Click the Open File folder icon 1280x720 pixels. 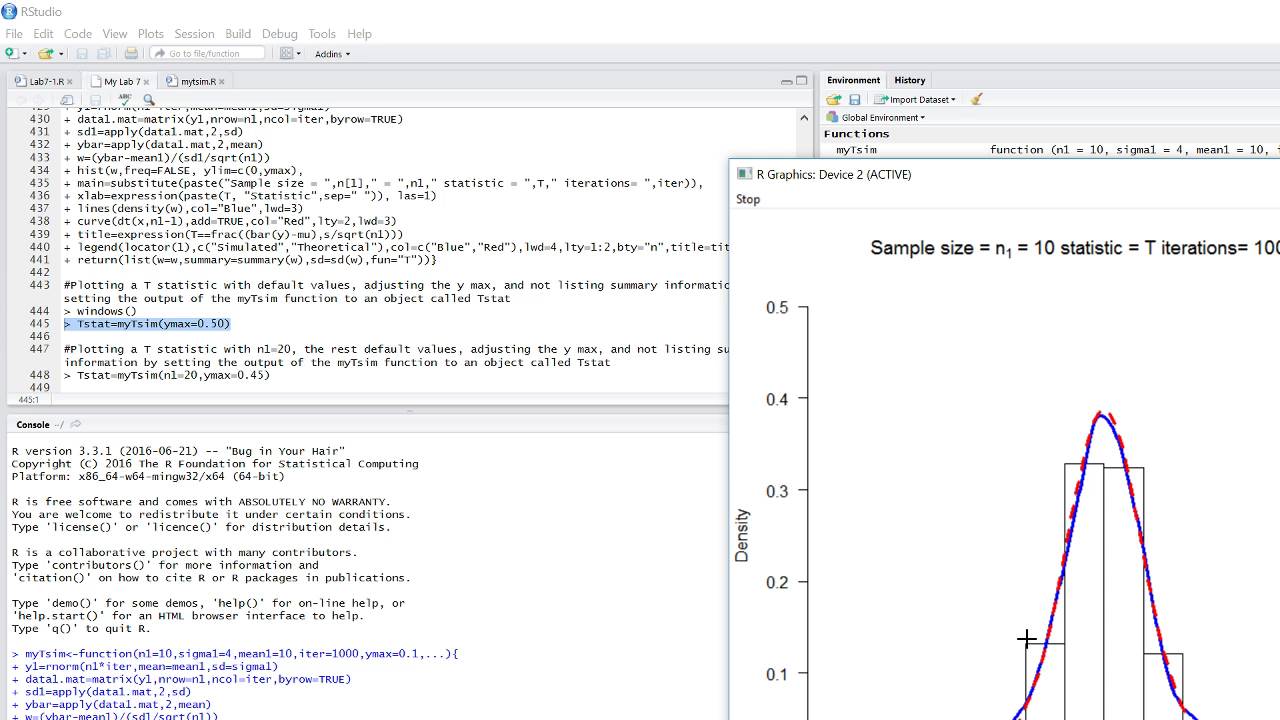45,53
